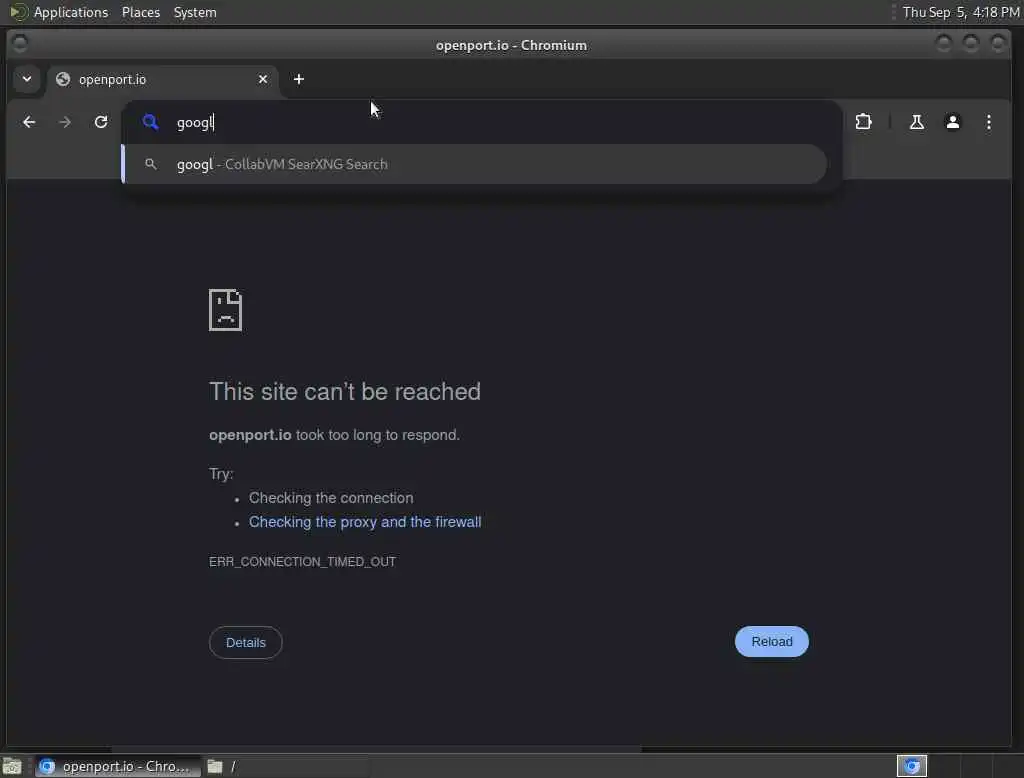Click the clock showing Thu Sep 5, 4:18 PM
The height and width of the screenshot is (778, 1024).
pos(961,12)
